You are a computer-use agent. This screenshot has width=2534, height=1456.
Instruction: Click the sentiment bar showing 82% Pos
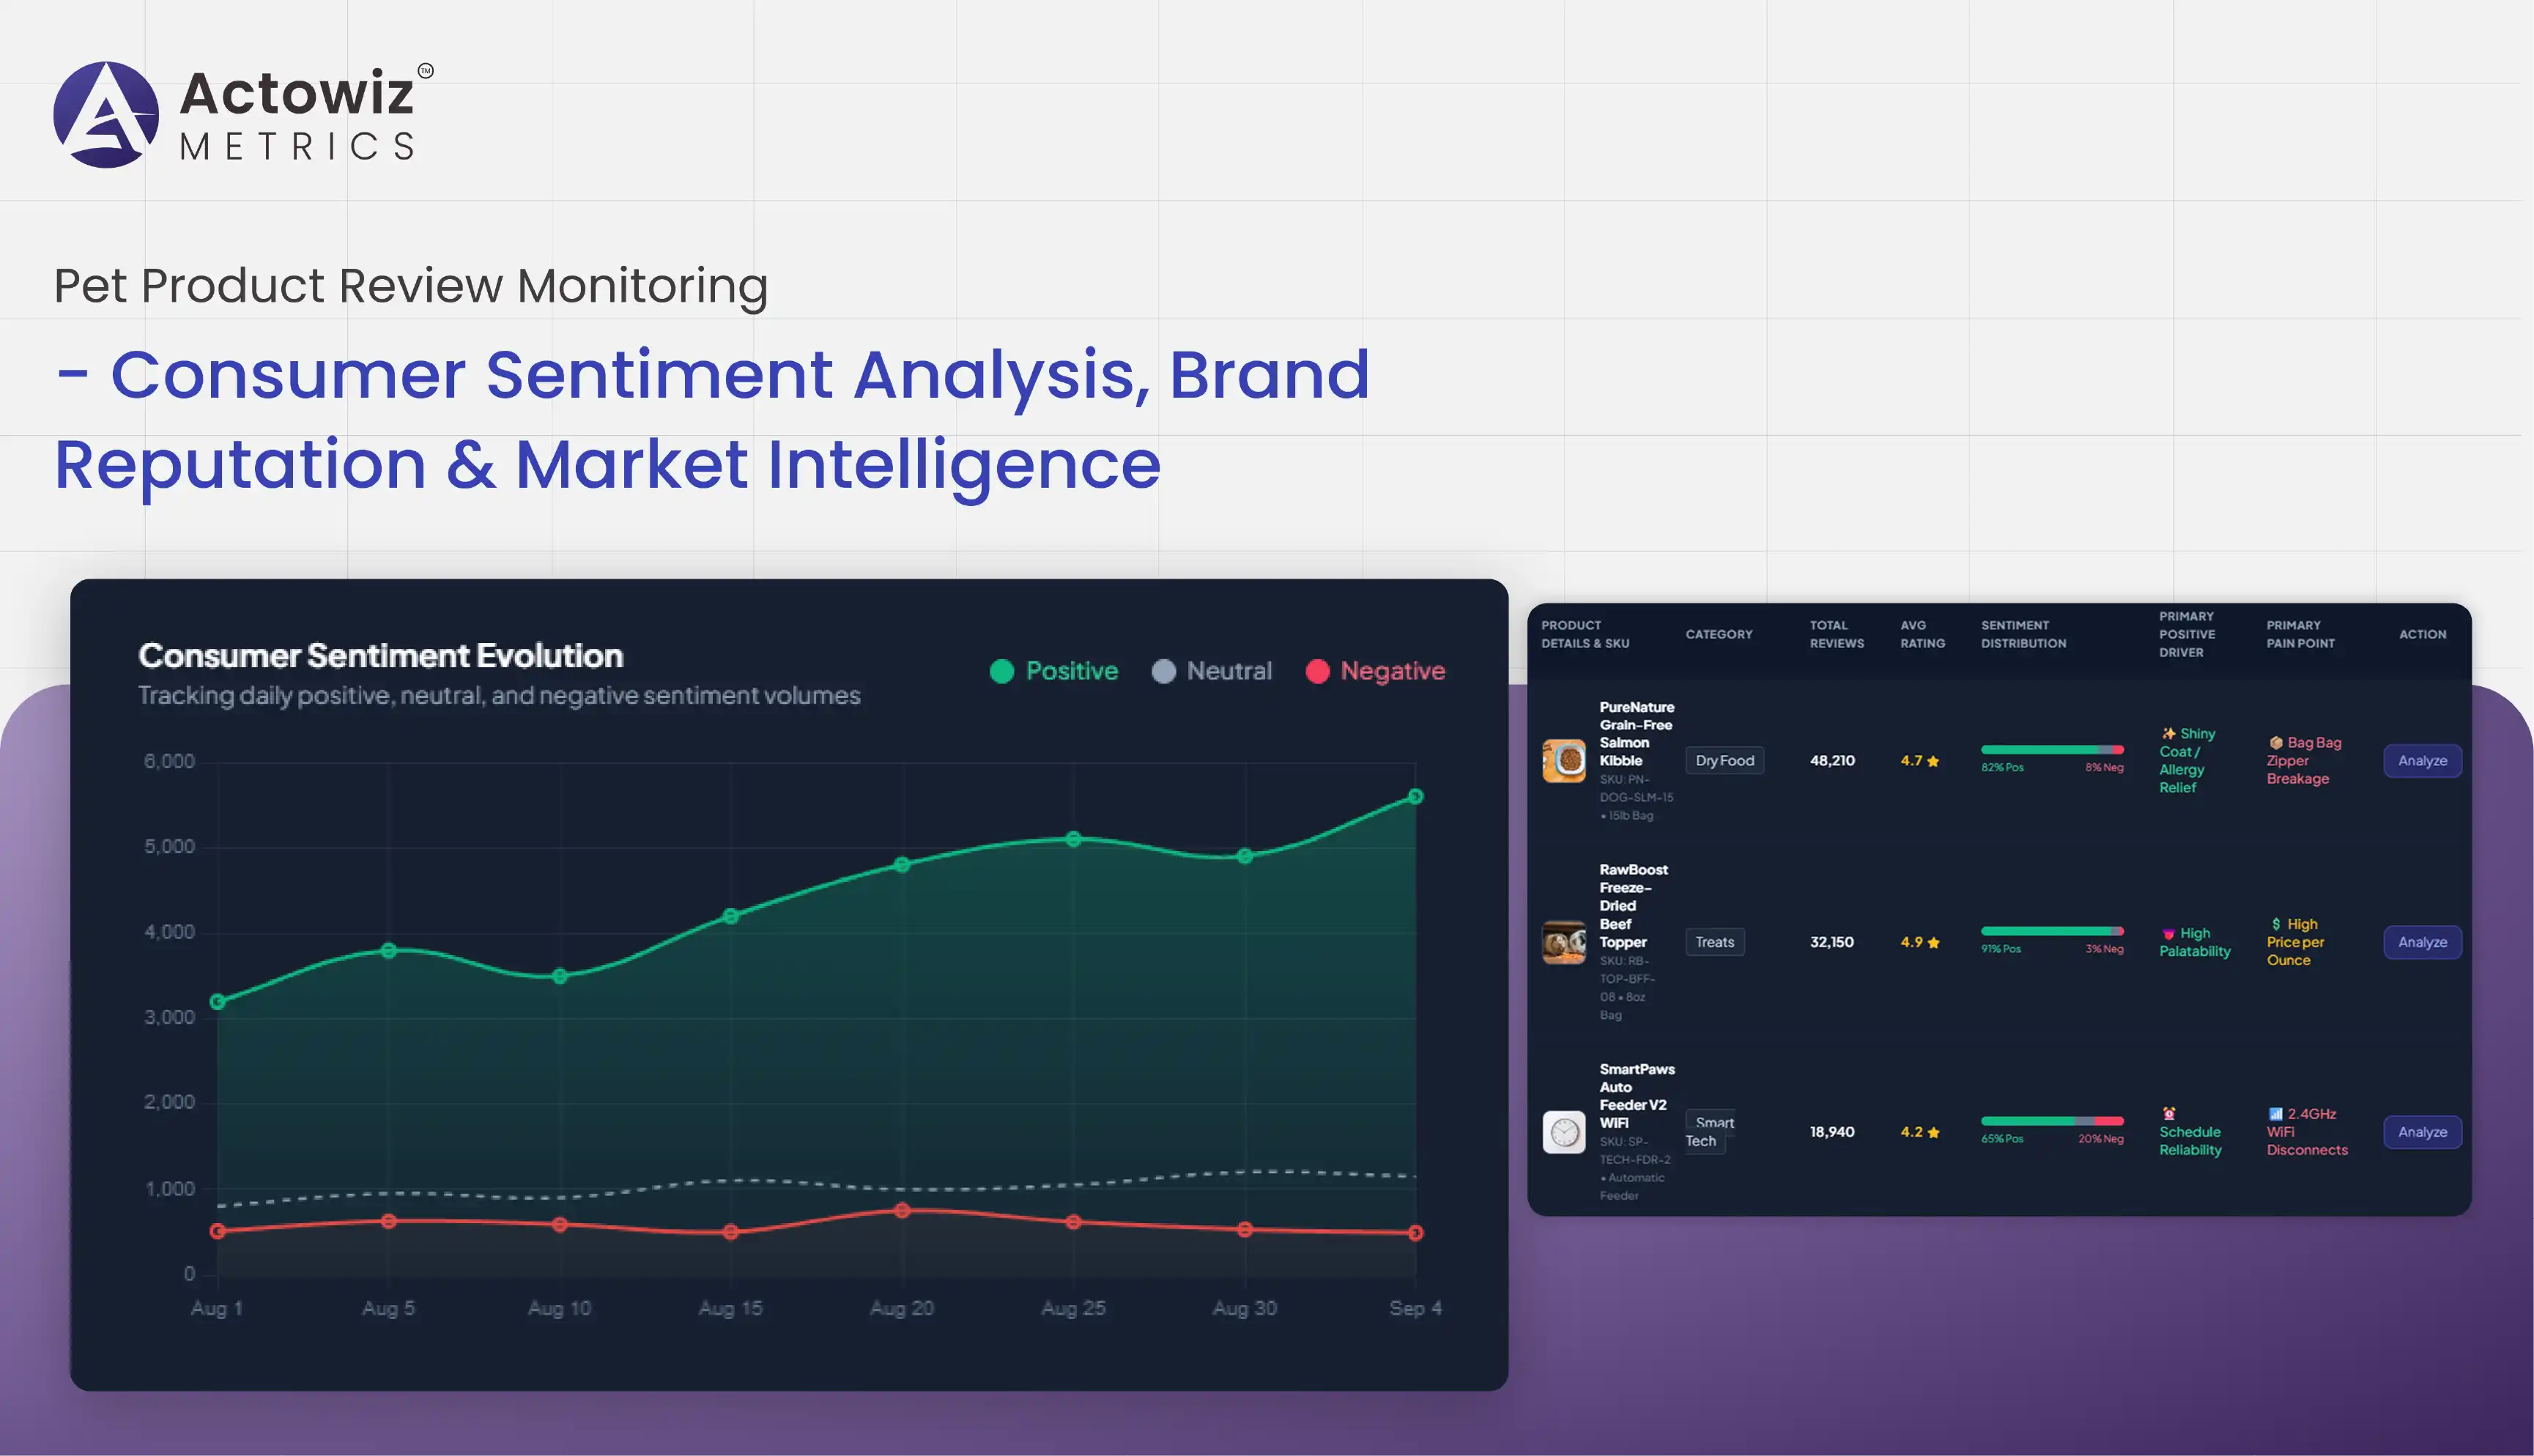tap(2052, 750)
